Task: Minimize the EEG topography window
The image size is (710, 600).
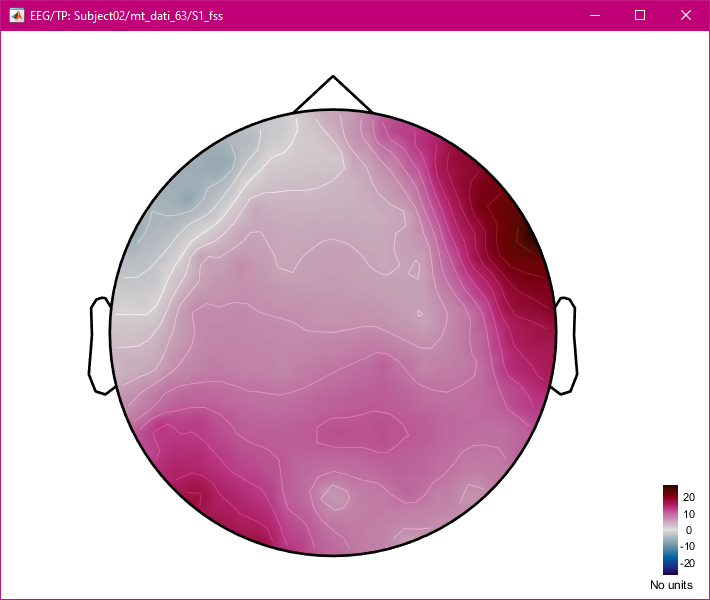Action: tap(595, 15)
